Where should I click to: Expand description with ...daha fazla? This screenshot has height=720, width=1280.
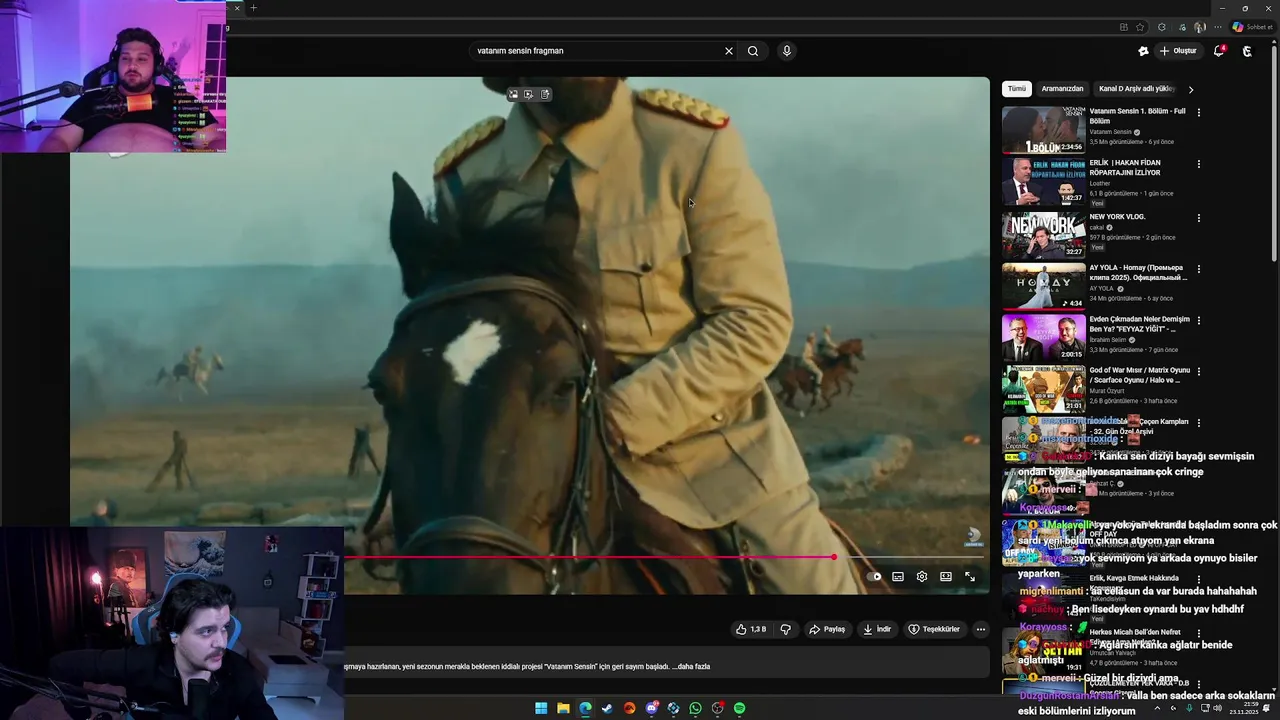tap(691, 666)
